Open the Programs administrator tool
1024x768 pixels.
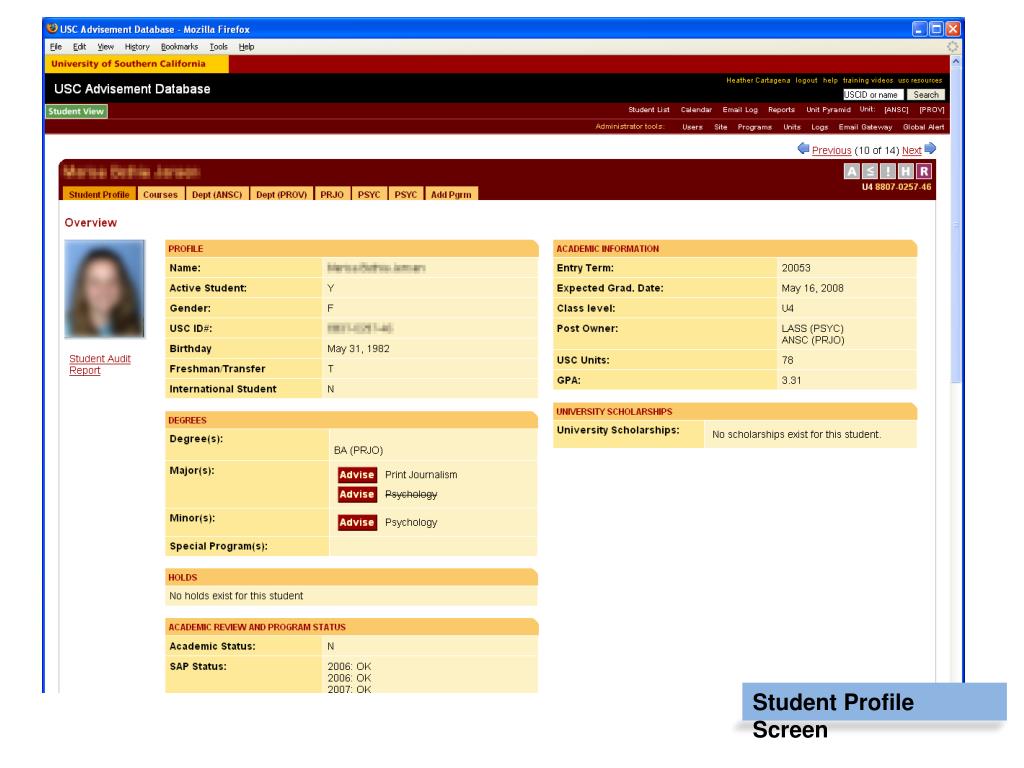[x=755, y=127]
